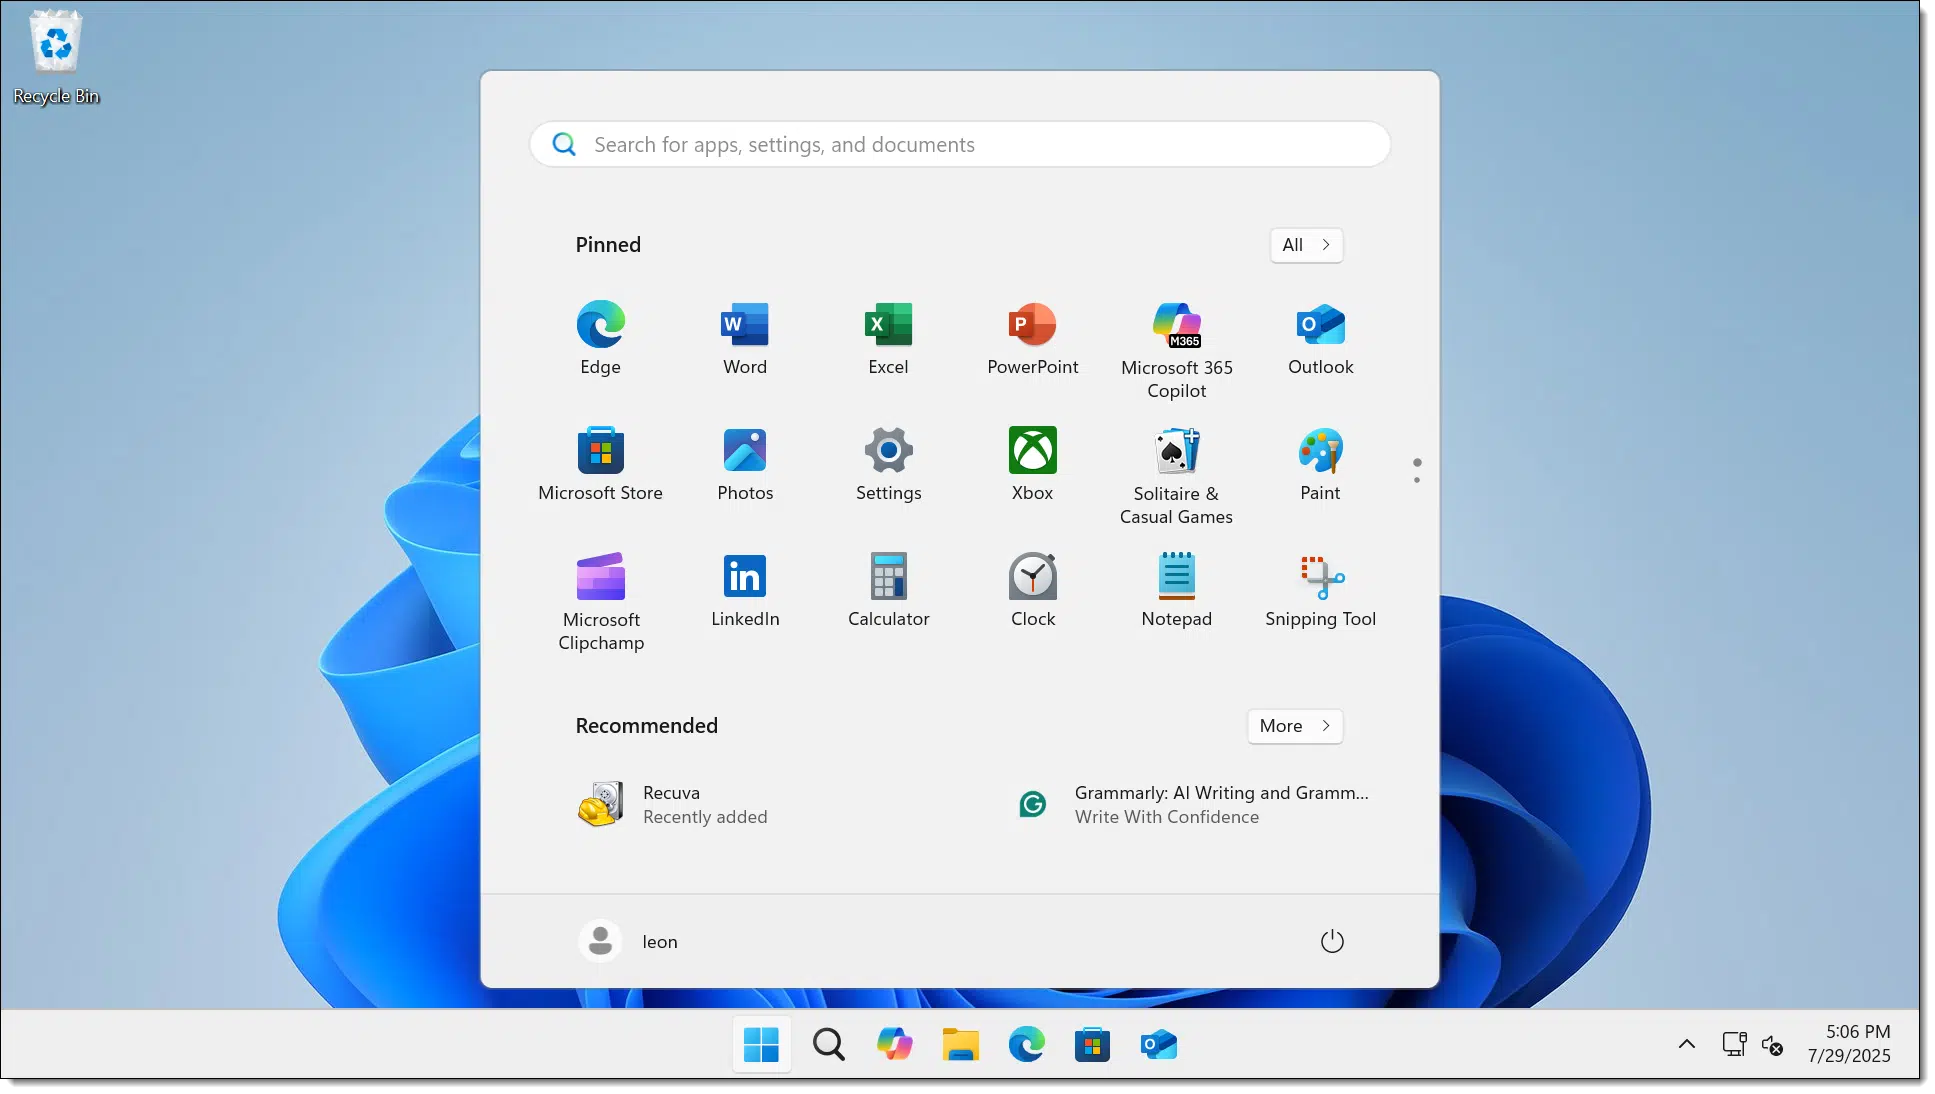Expand the All apps list
The width and height of the screenshot is (1935, 1094).
tap(1306, 245)
